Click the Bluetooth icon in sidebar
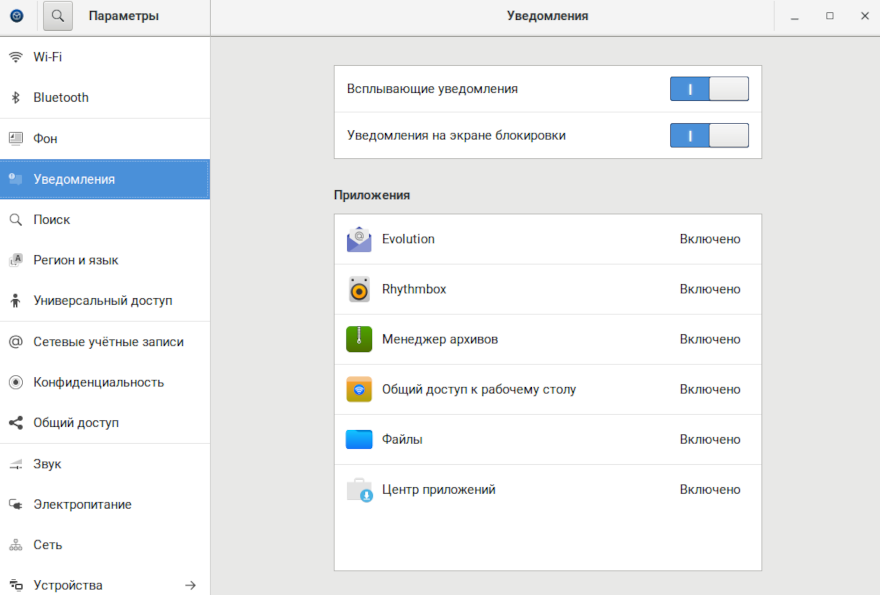880x595 pixels. click(15, 98)
